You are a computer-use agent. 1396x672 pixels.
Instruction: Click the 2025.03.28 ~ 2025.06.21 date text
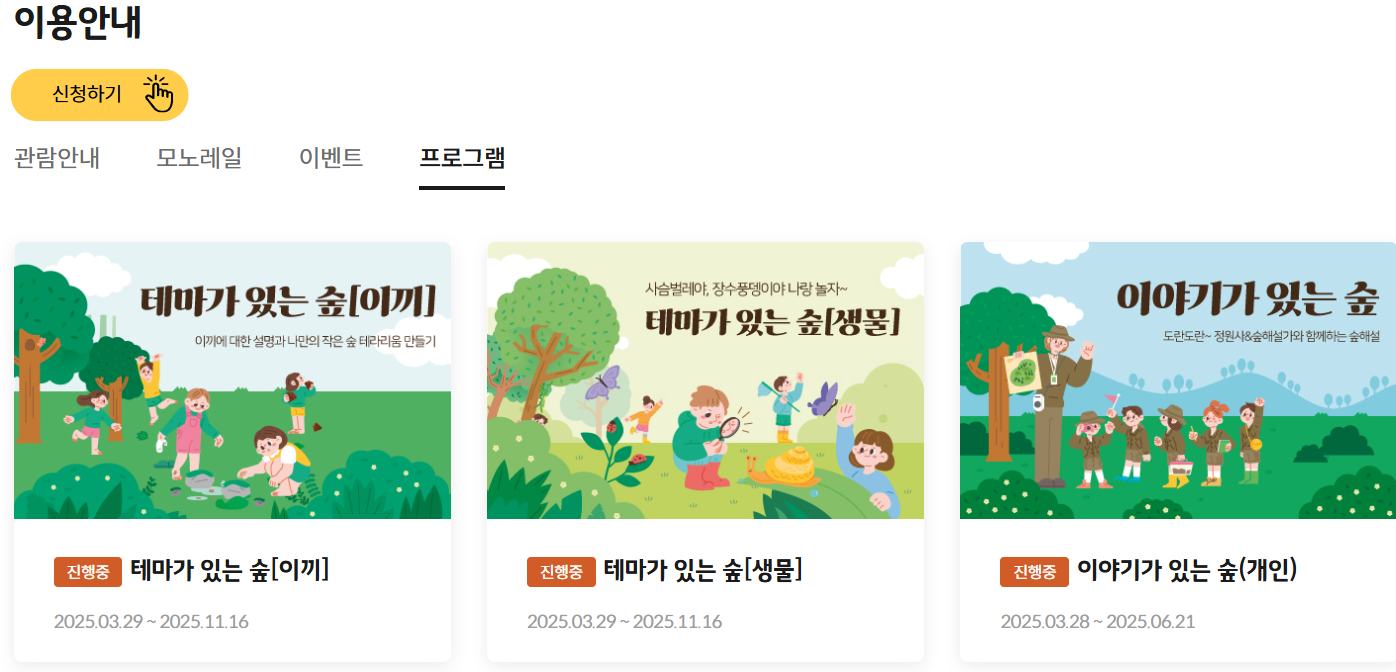click(1097, 622)
